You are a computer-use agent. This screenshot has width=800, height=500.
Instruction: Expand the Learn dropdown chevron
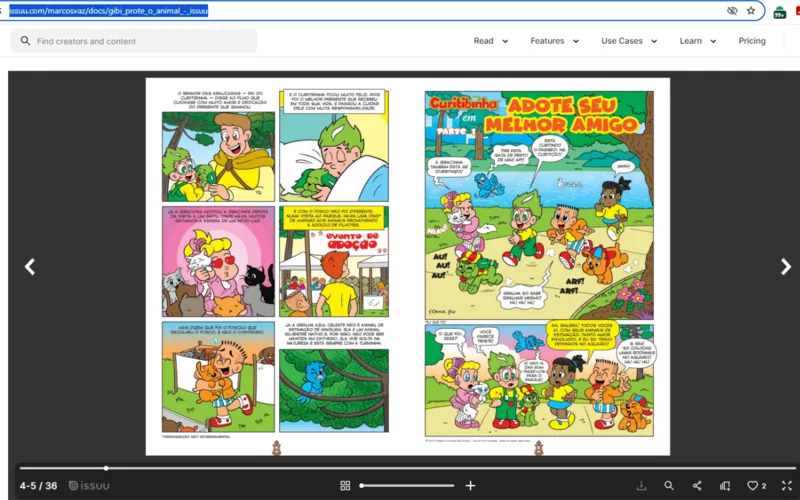click(x=713, y=41)
